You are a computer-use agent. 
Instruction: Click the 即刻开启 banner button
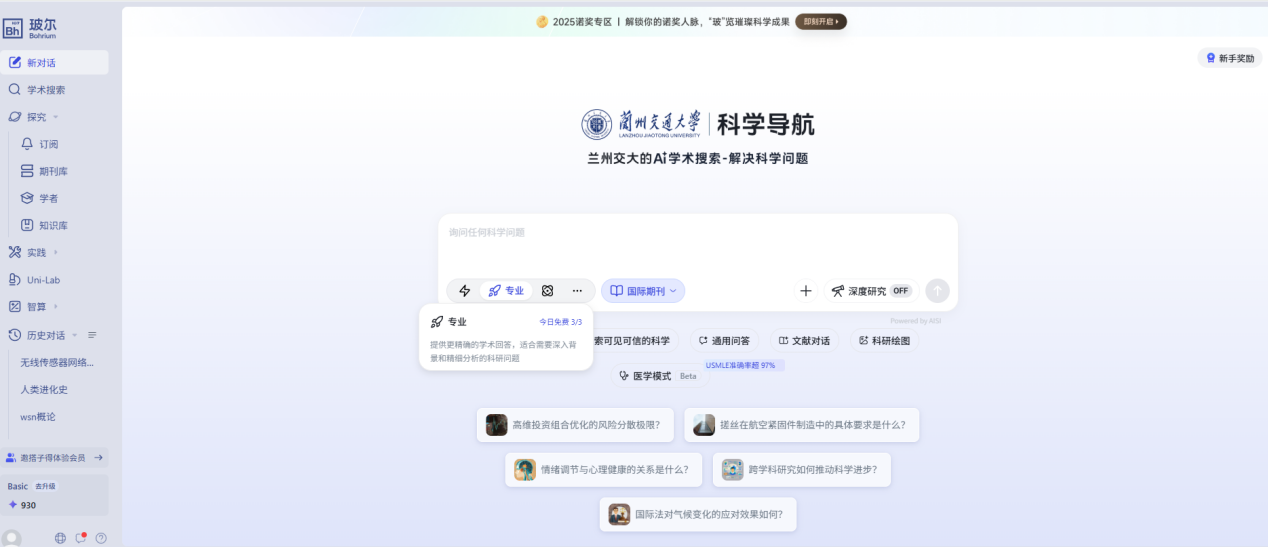(820, 21)
